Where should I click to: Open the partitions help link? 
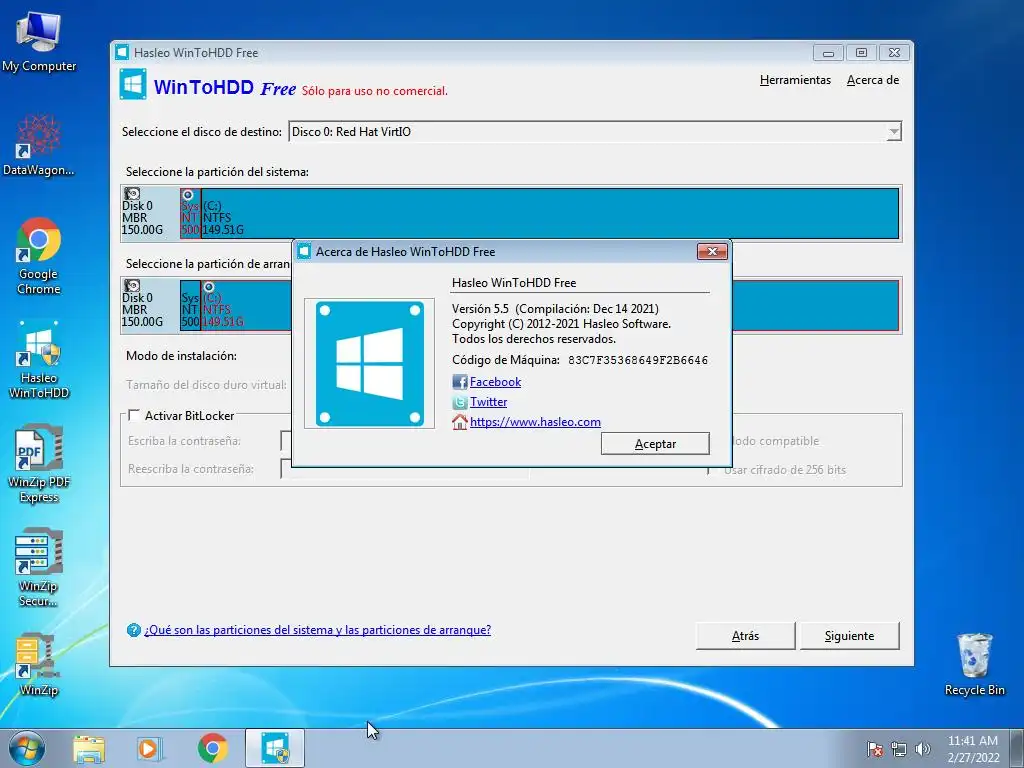point(317,630)
